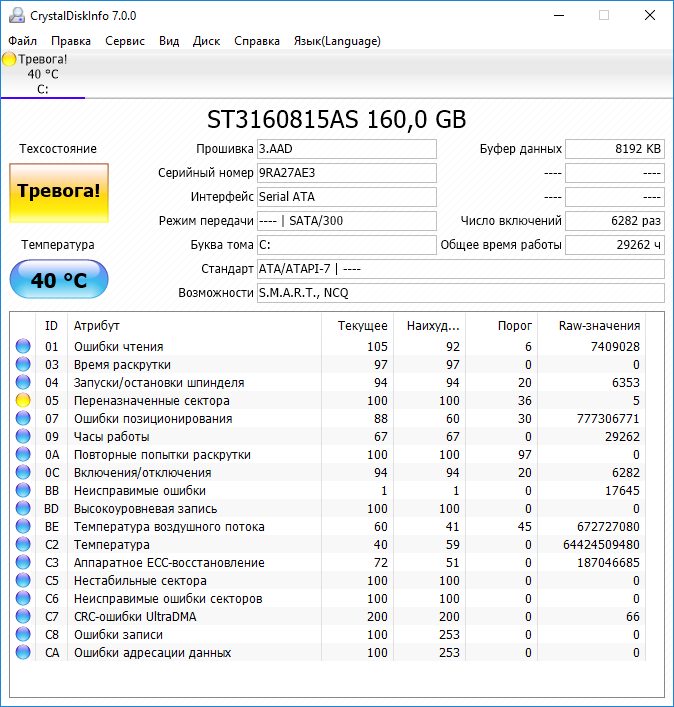
Task: Click the orb for Повторные попытки раскрутки
Action: pos(23,454)
